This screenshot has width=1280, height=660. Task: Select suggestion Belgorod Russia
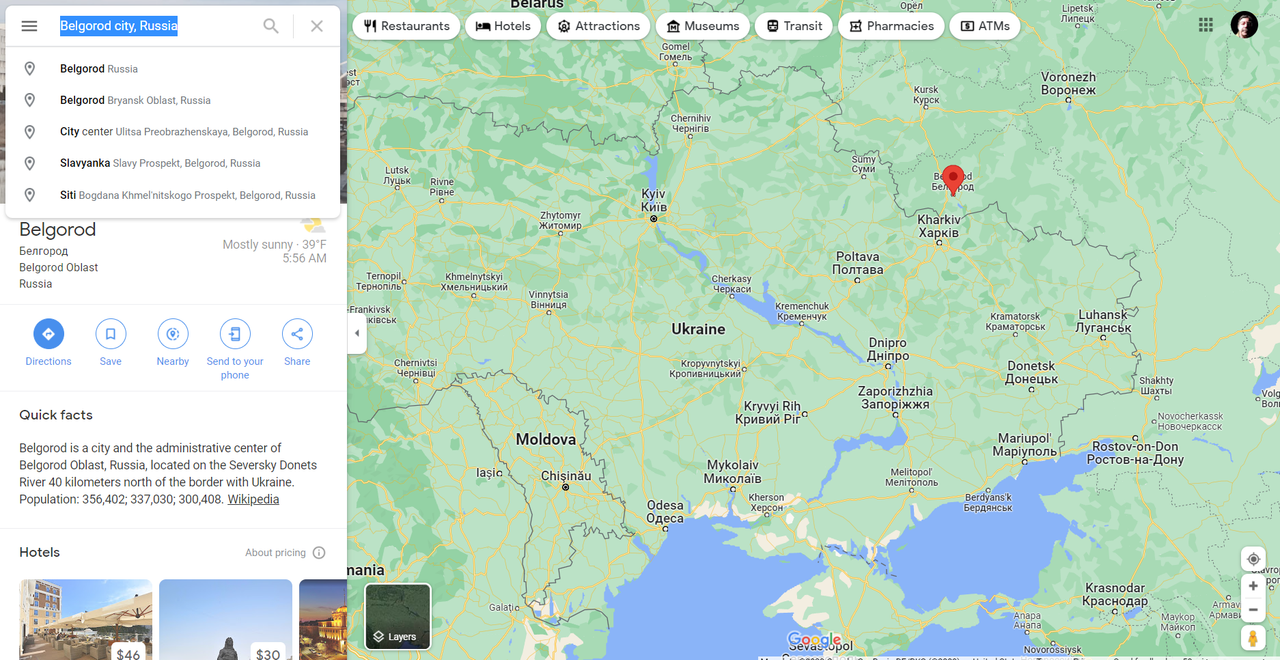(x=173, y=69)
